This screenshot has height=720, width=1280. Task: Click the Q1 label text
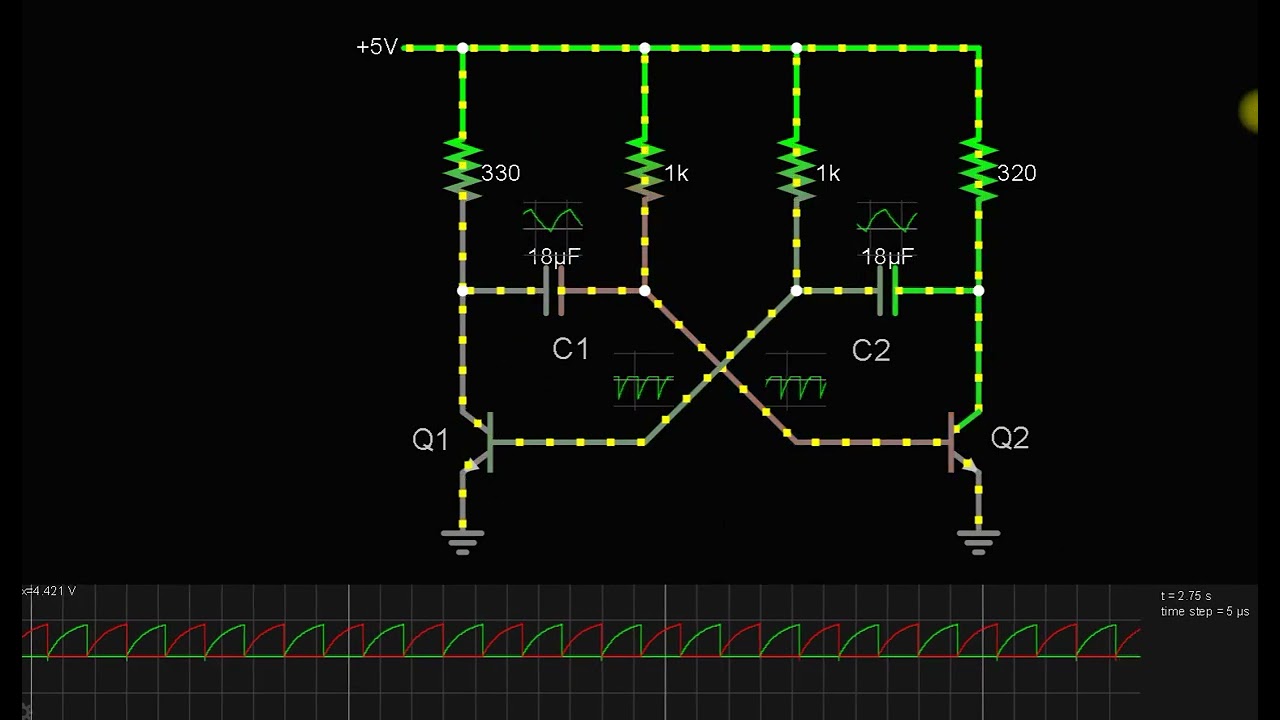[x=431, y=439]
